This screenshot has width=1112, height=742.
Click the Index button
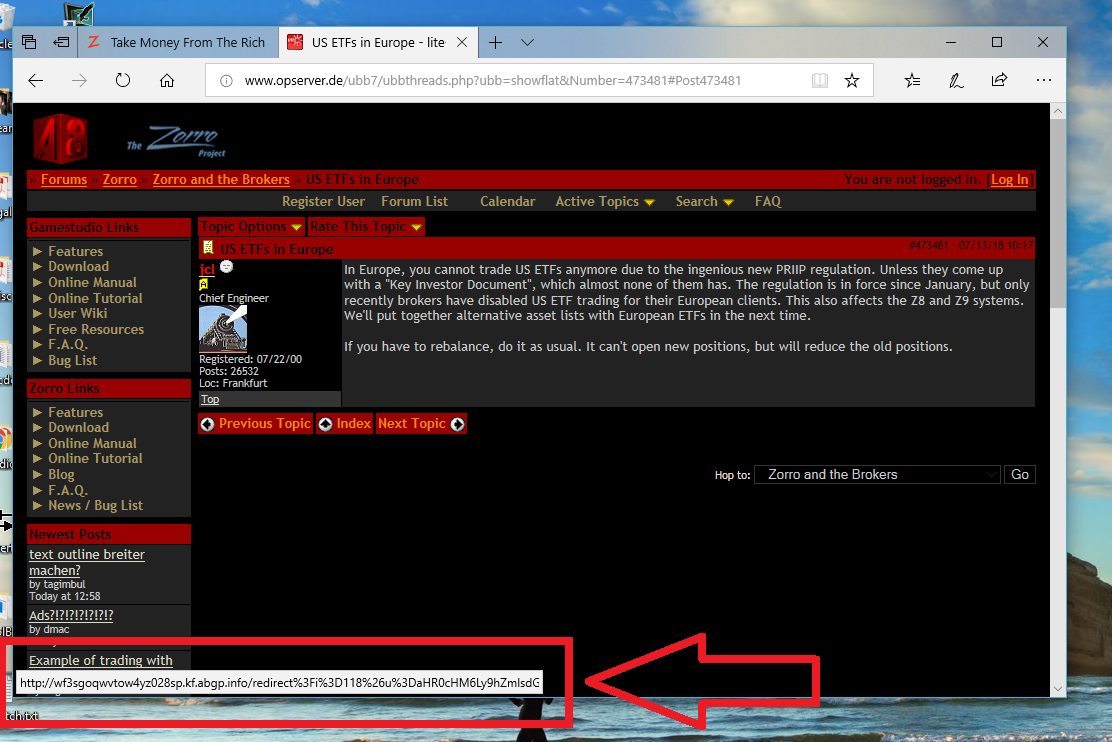click(345, 423)
